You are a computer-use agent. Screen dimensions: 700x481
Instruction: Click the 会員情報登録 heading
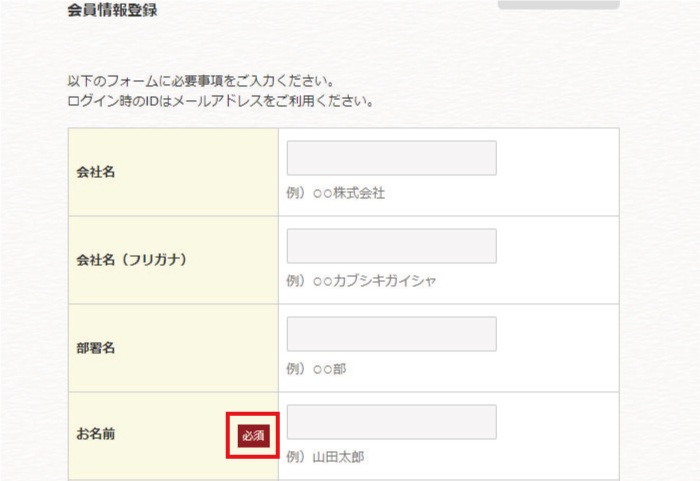coord(111,11)
